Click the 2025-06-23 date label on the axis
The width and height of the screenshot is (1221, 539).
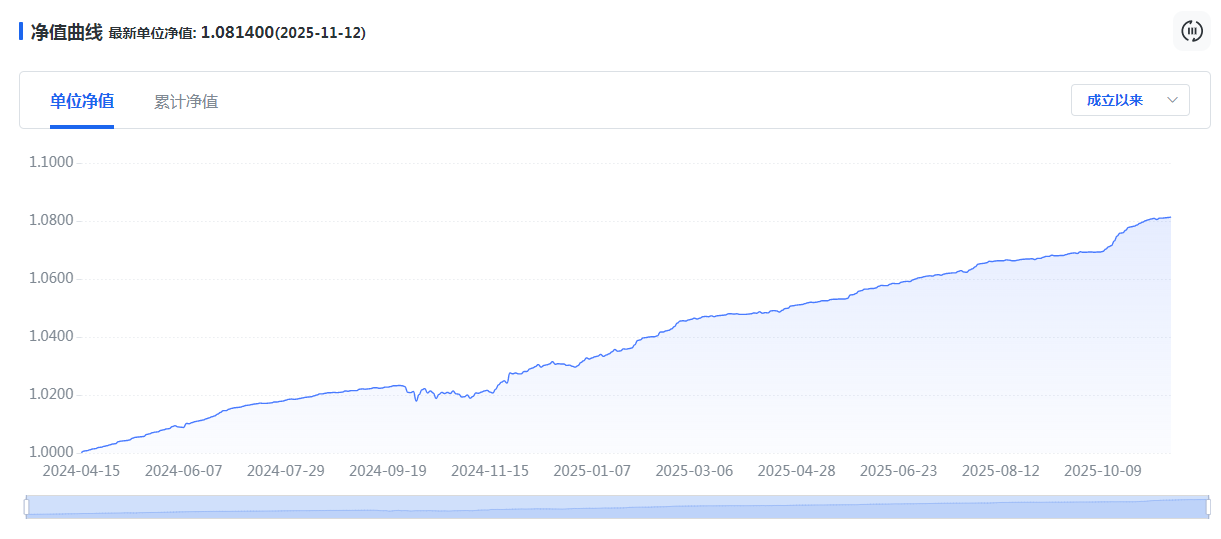898,470
